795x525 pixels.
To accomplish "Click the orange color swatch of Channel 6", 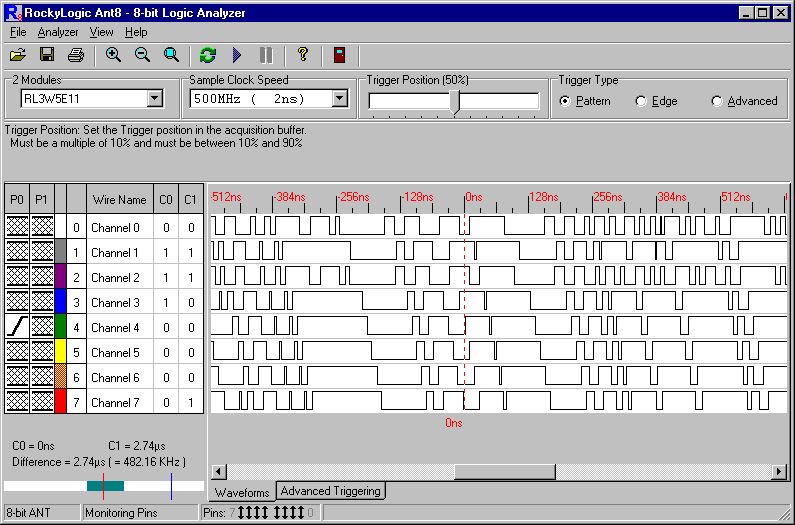I will (x=60, y=377).
